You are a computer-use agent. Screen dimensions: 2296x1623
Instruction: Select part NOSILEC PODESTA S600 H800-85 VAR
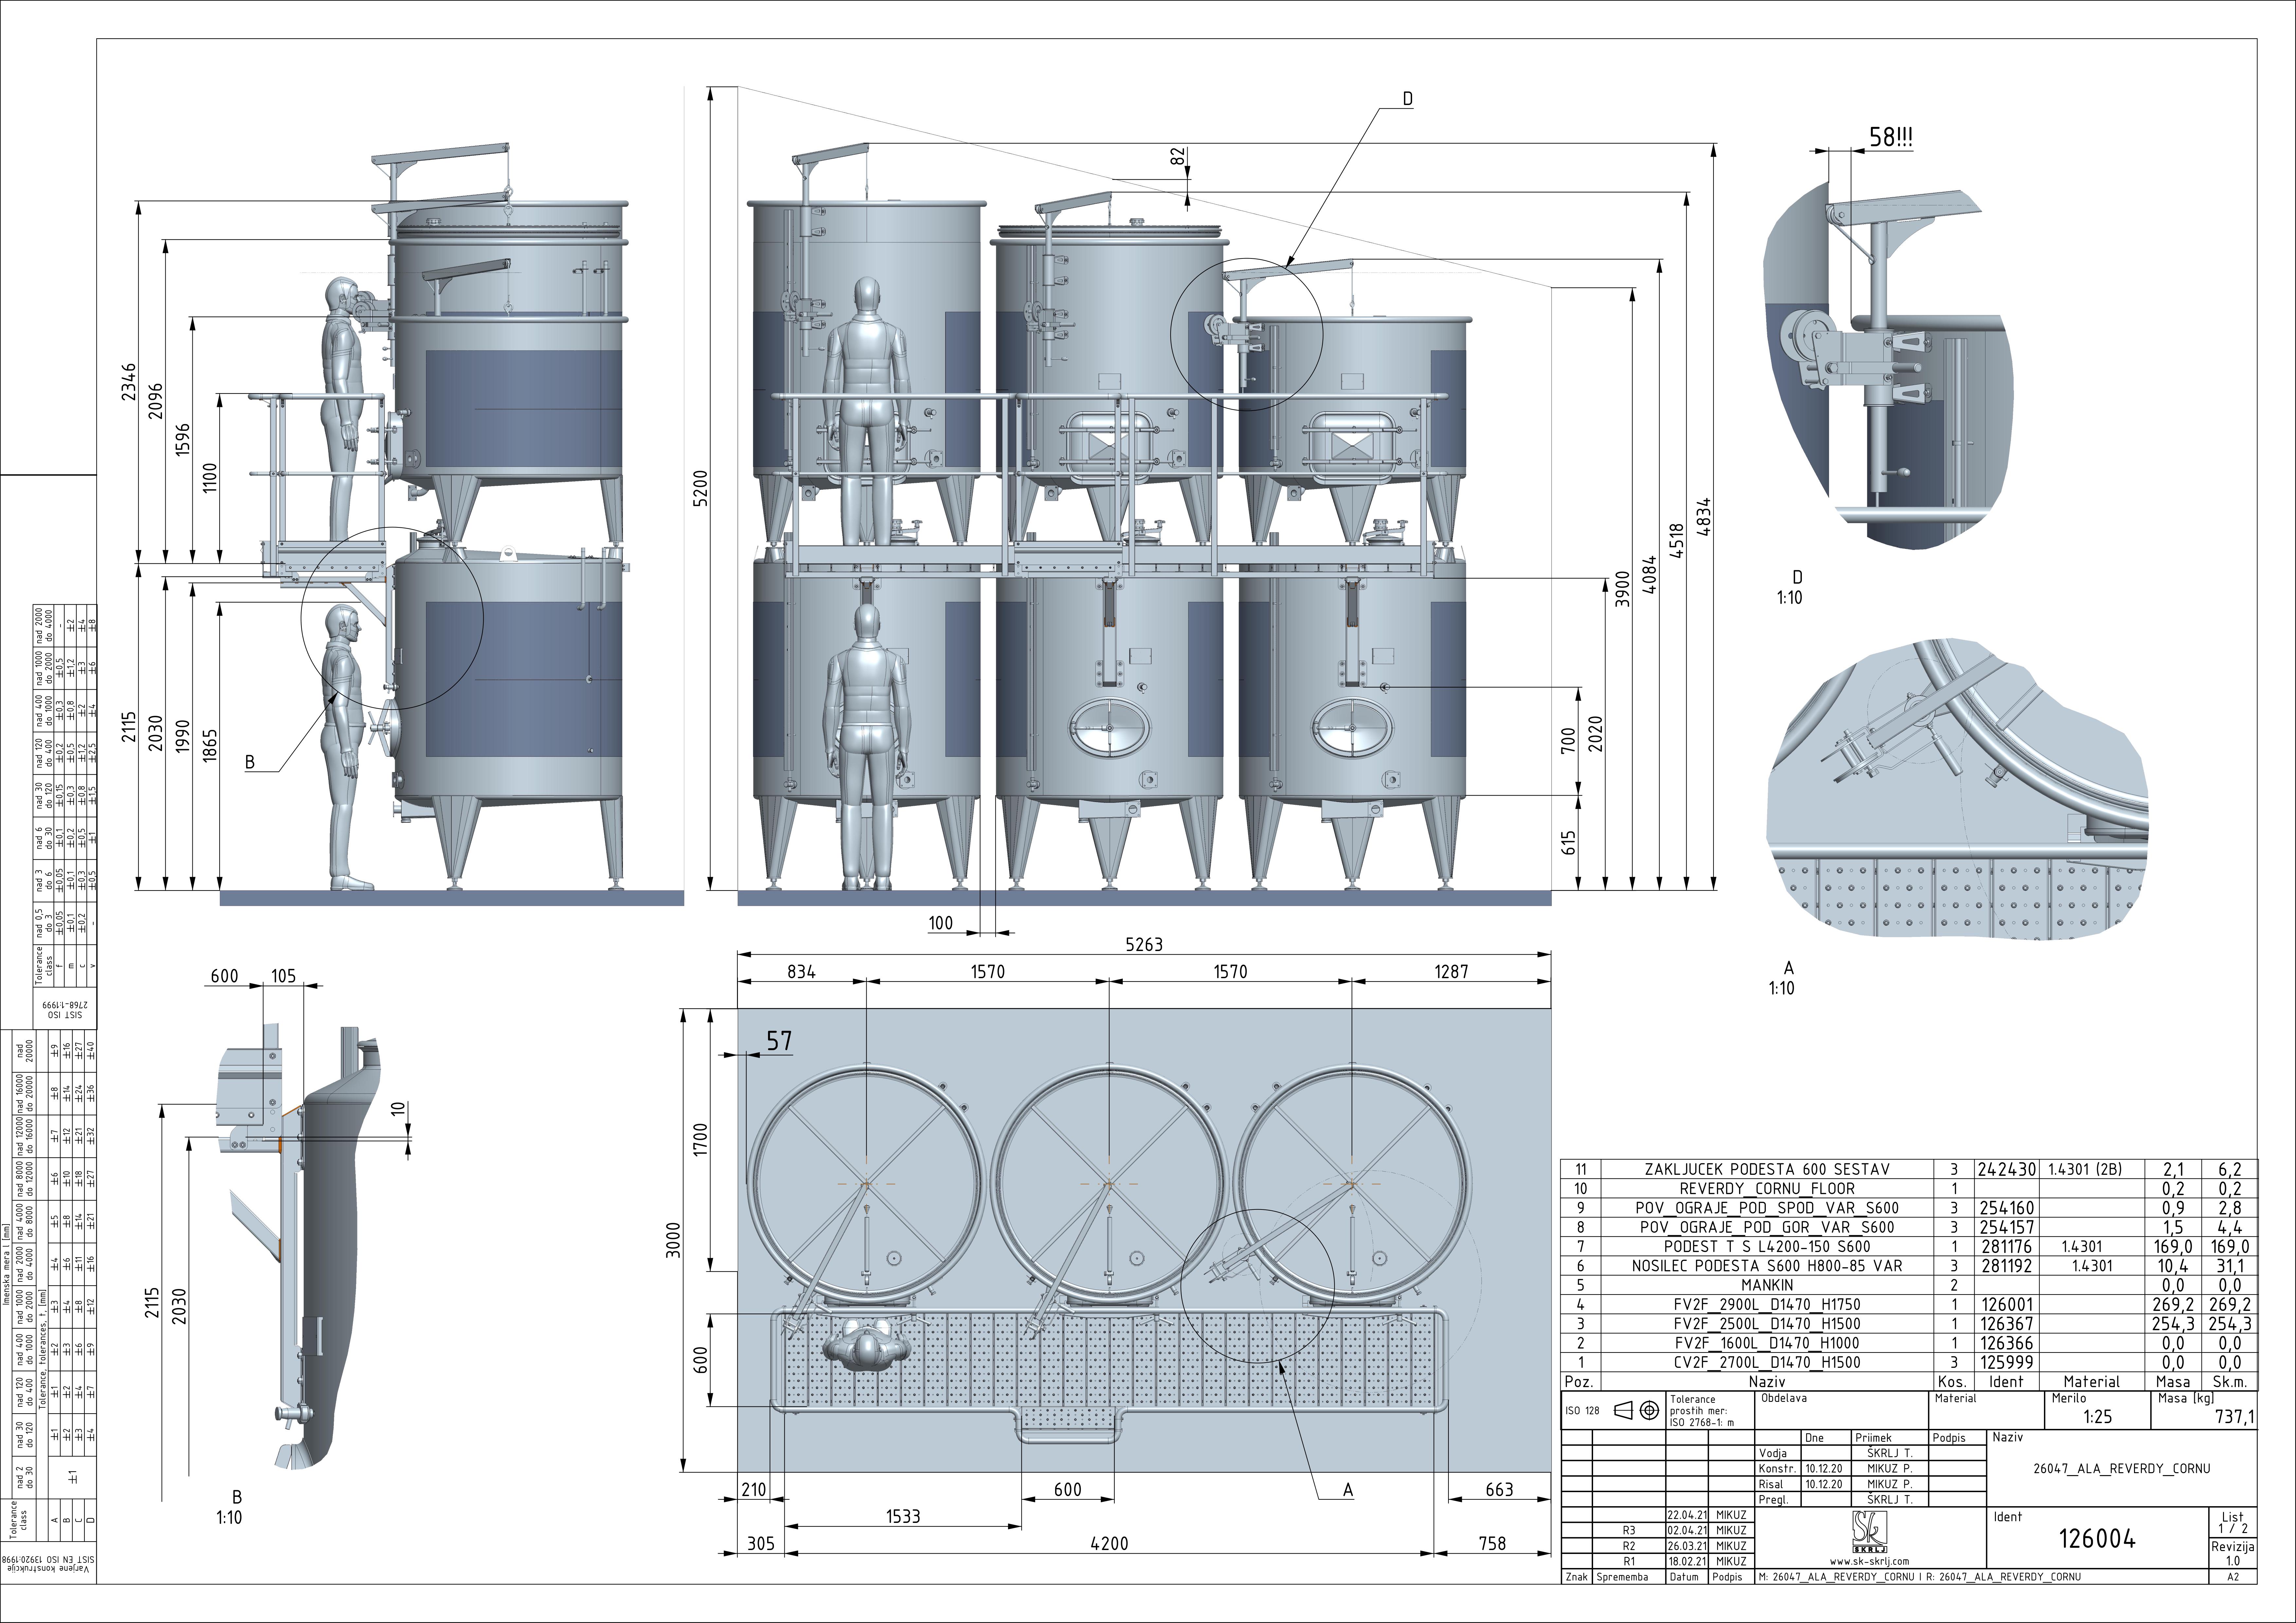[x=1767, y=1266]
